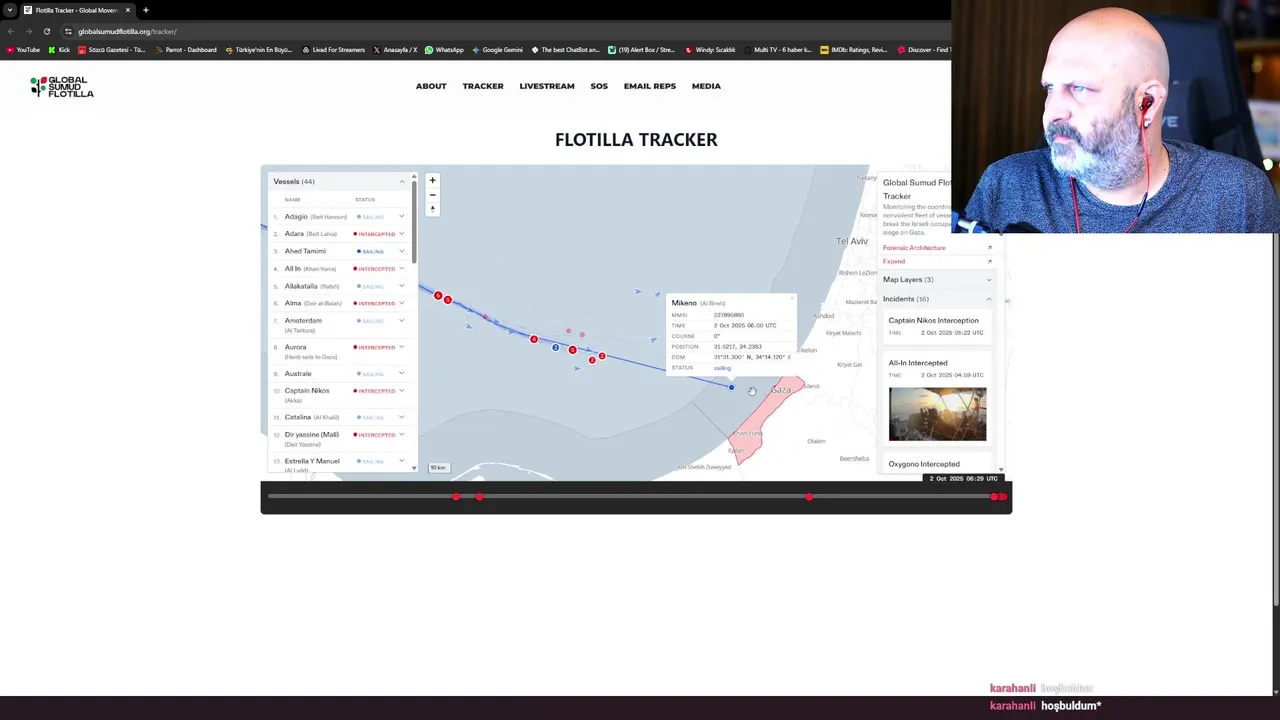Collapse the Incidents (16) section
Image resolution: width=1280 pixels, height=720 pixels.
937,299
